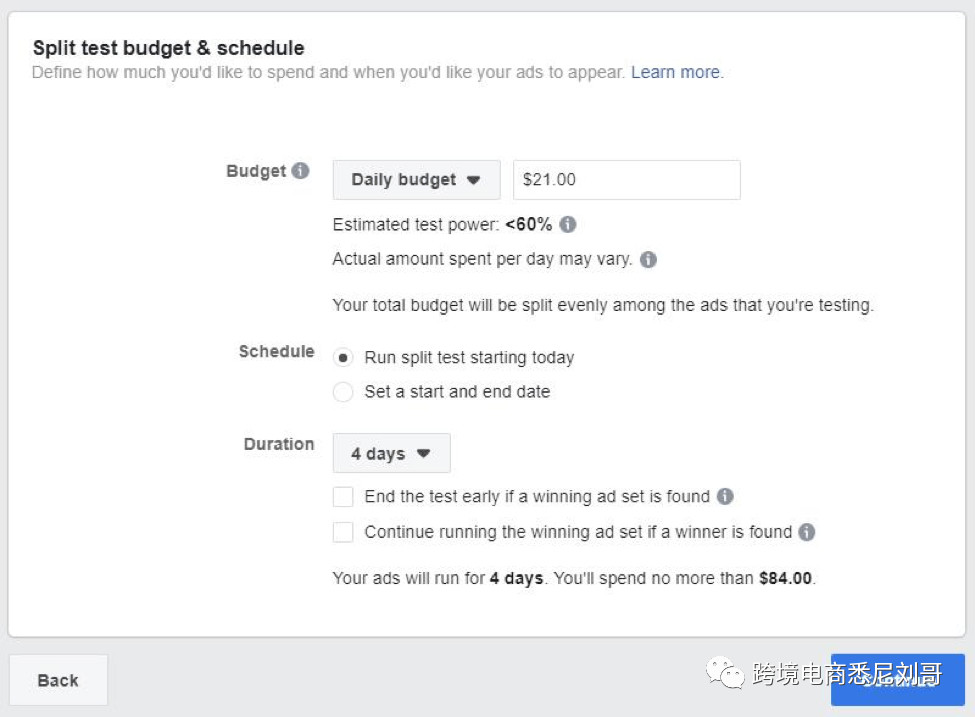Open the 'Daily budget' dropdown
The image size is (975, 717).
tap(415, 179)
